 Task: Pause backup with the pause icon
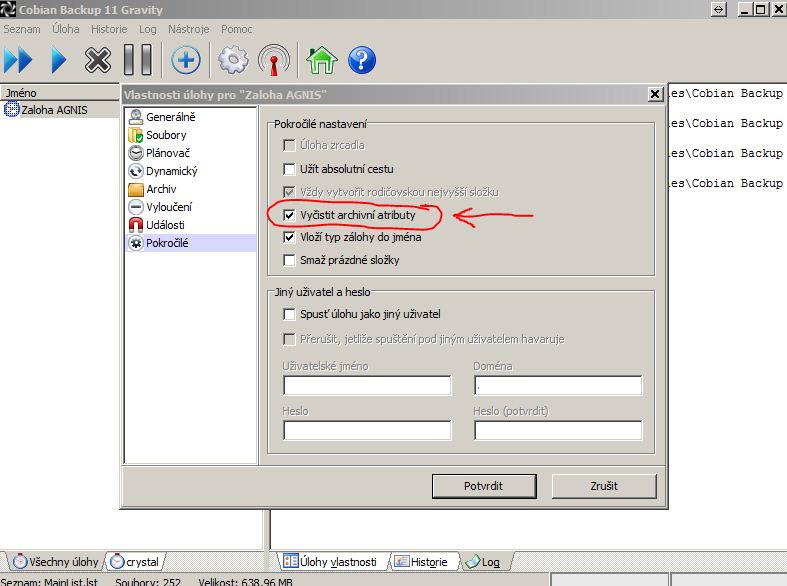coord(138,60)
